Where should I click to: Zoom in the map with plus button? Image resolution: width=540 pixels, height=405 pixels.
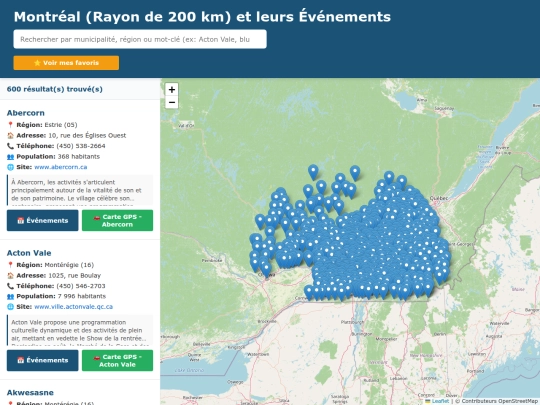point(172,90)
